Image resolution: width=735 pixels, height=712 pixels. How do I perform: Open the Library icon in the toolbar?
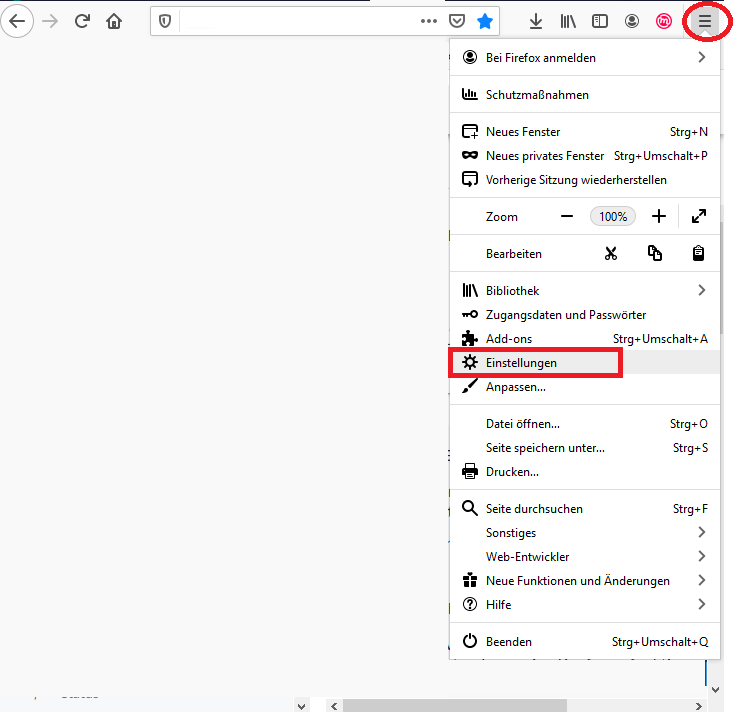coord(568,21)
